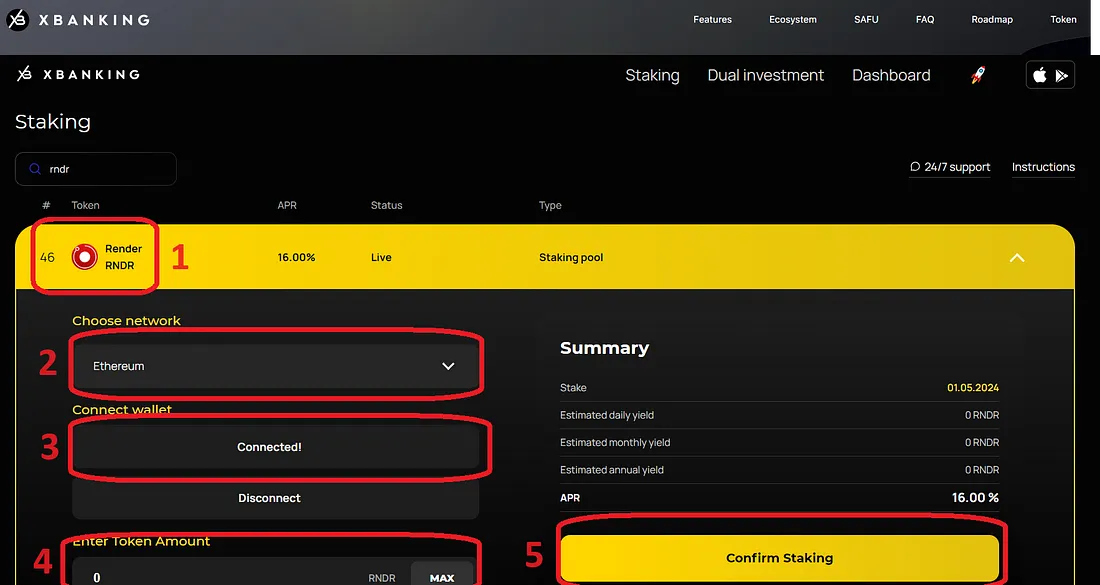Image resolution: width=1100 pixels, height=585 pixels.
Task: Click the 24/7 support link
Action: point(950,167)
